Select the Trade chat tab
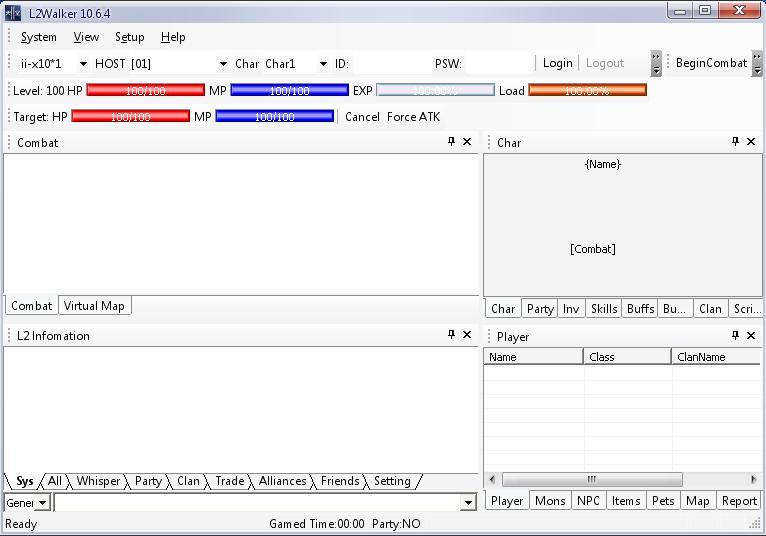766x536 pixels. pyautogui.click(x=230, y=481)
